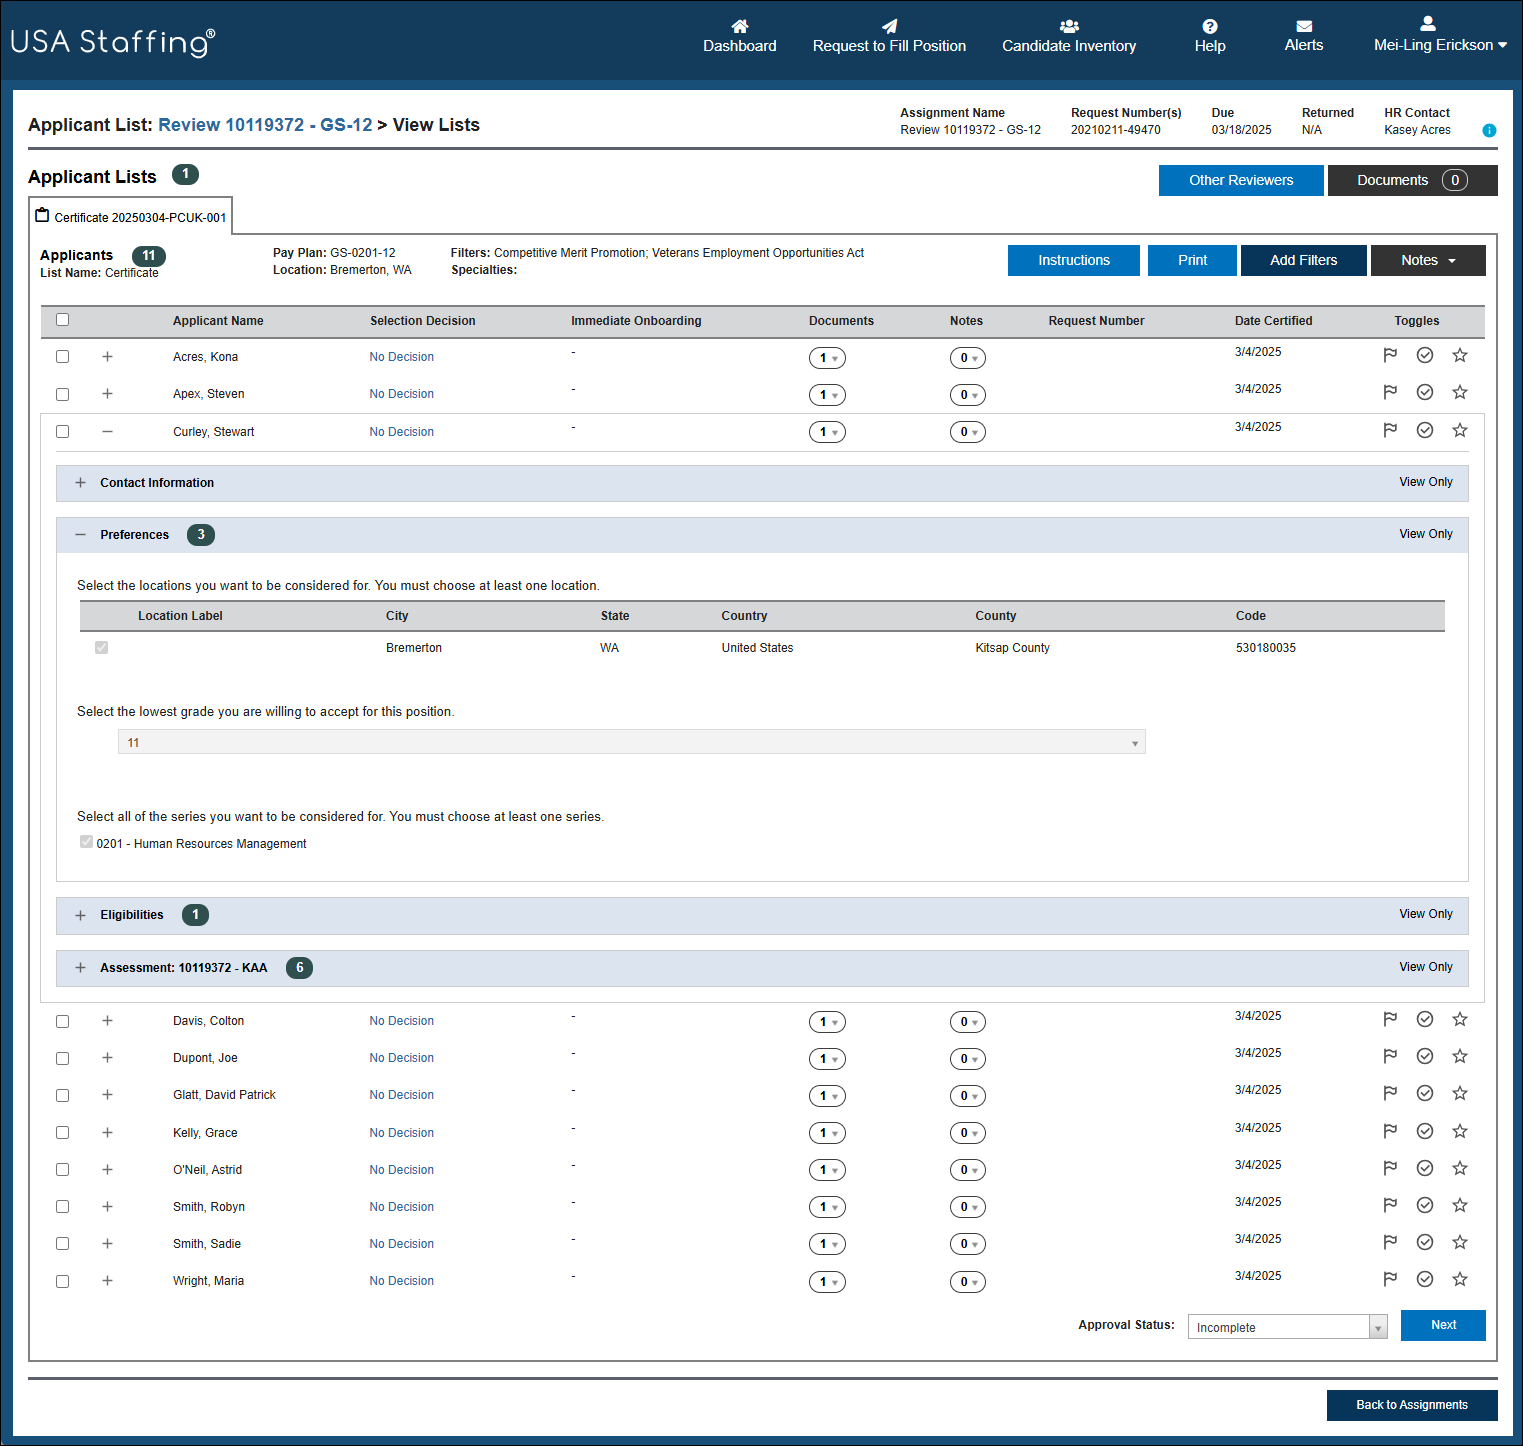Open the Approval Status dropdown
This screenshot has height=1446, width=1523.
coord(1287,1327)
